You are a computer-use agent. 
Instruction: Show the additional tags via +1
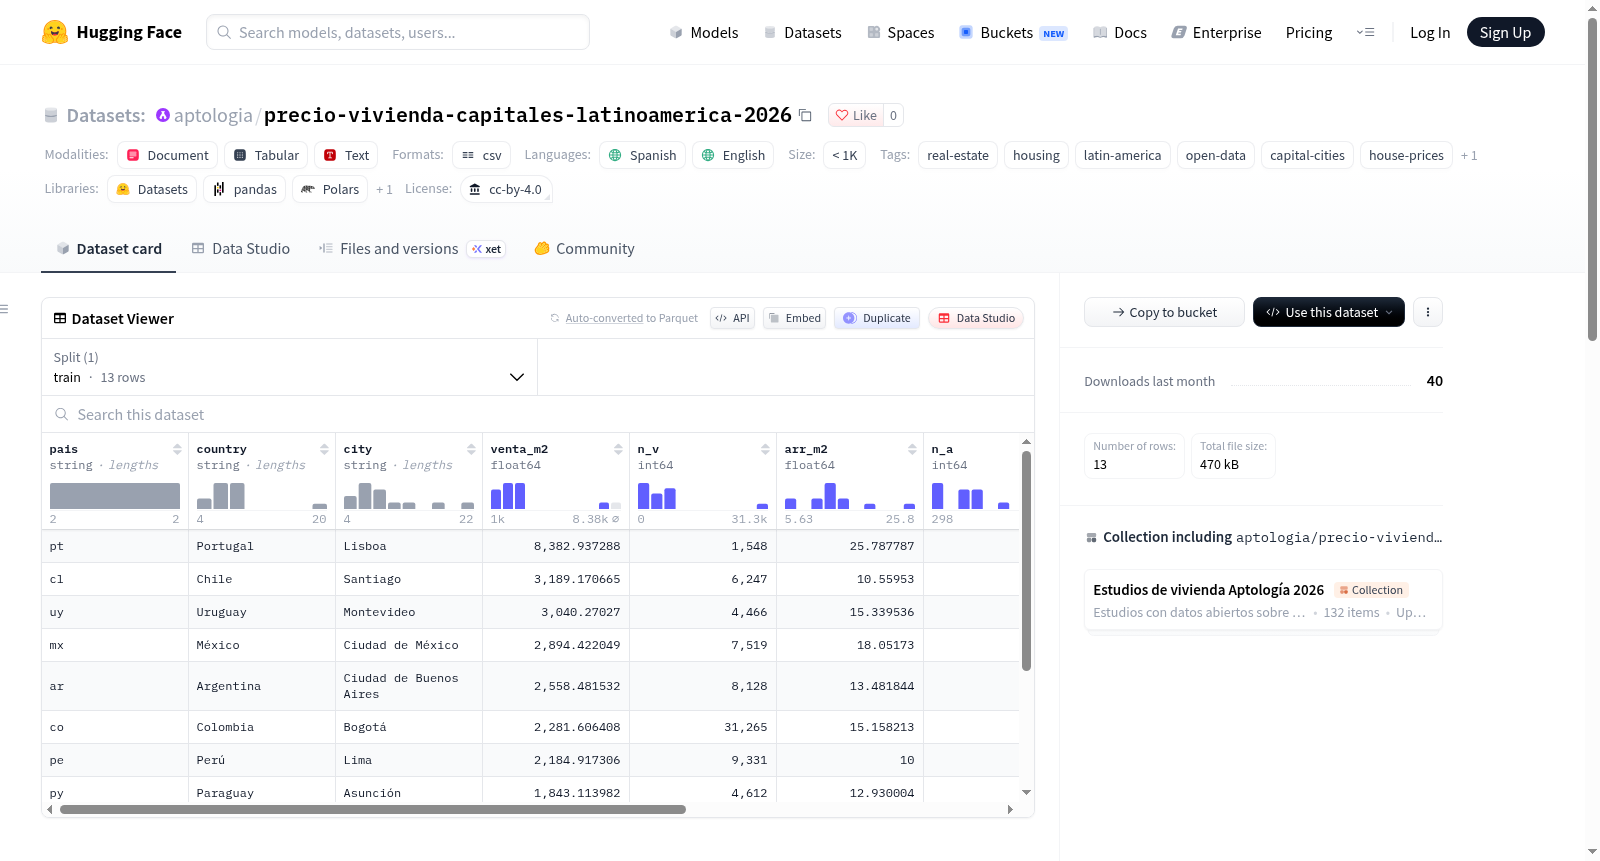pos(1469,155)
